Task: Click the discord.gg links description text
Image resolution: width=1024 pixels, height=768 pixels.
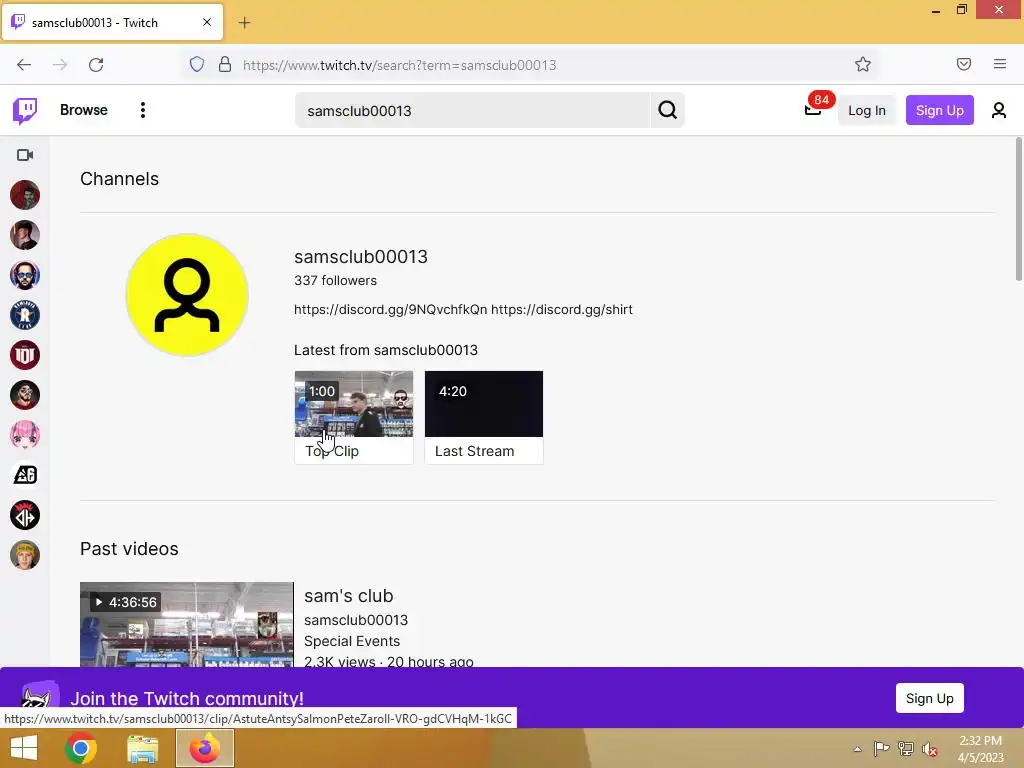Action: point(463,310)
